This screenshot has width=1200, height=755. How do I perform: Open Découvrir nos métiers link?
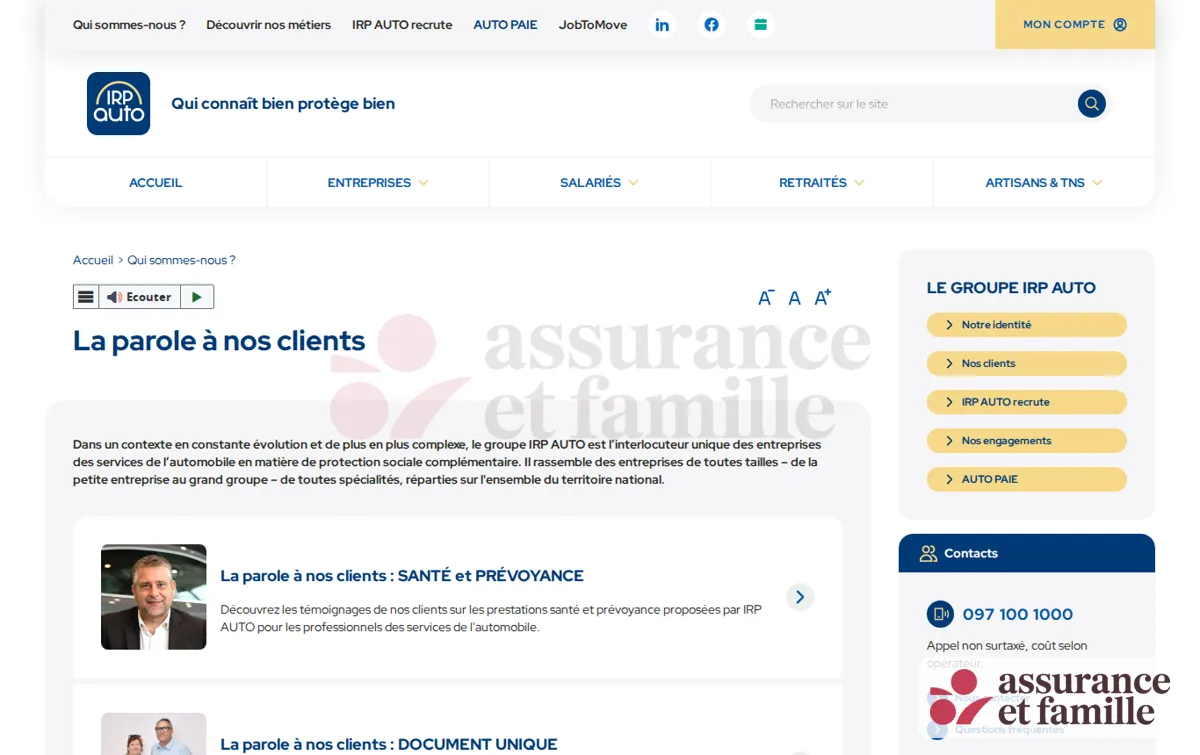[268, 25]
